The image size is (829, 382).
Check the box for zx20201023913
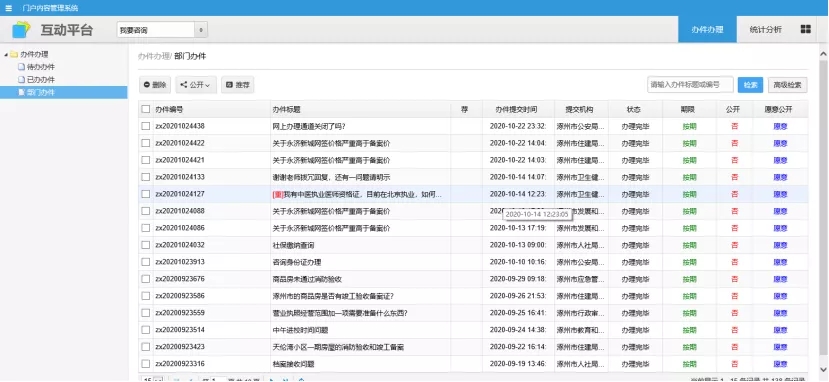146,262
